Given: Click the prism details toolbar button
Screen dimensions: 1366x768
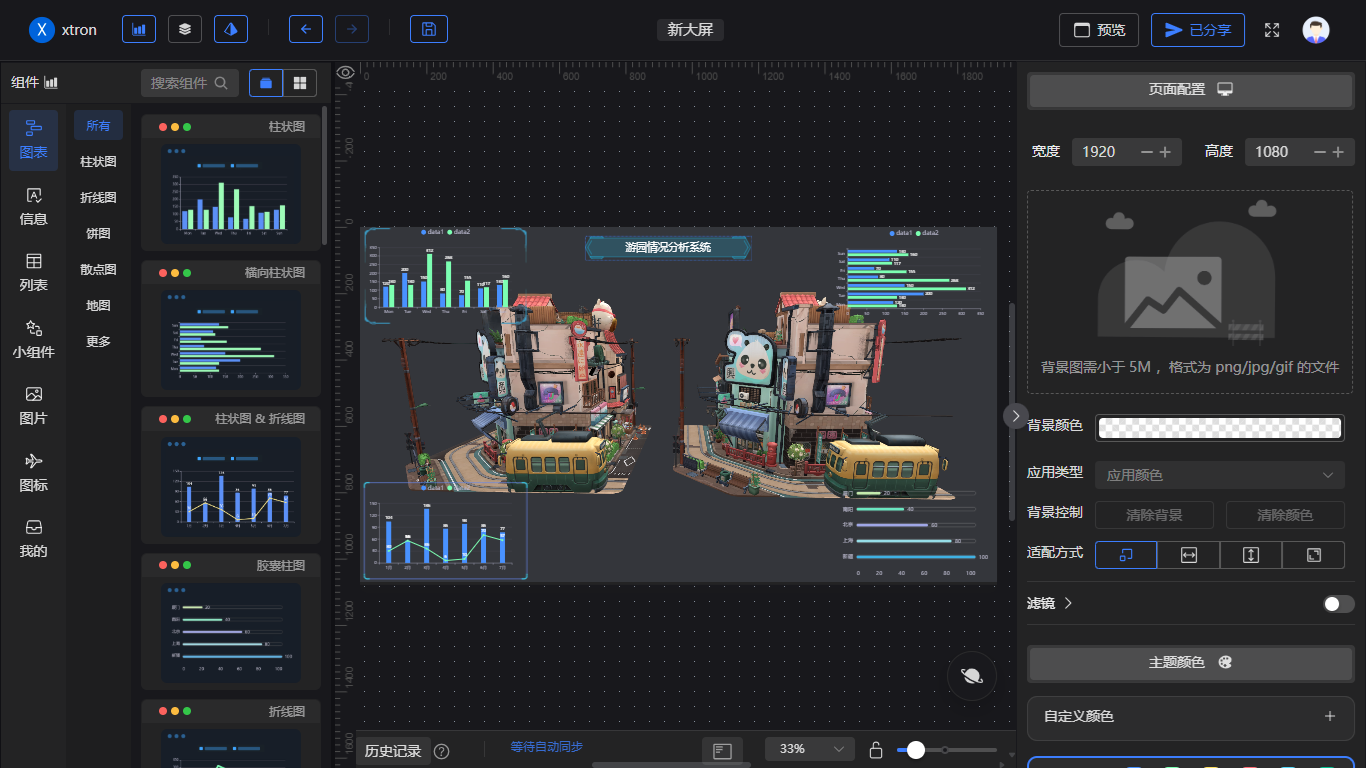Looking at the screenshot, I should 231,29.
